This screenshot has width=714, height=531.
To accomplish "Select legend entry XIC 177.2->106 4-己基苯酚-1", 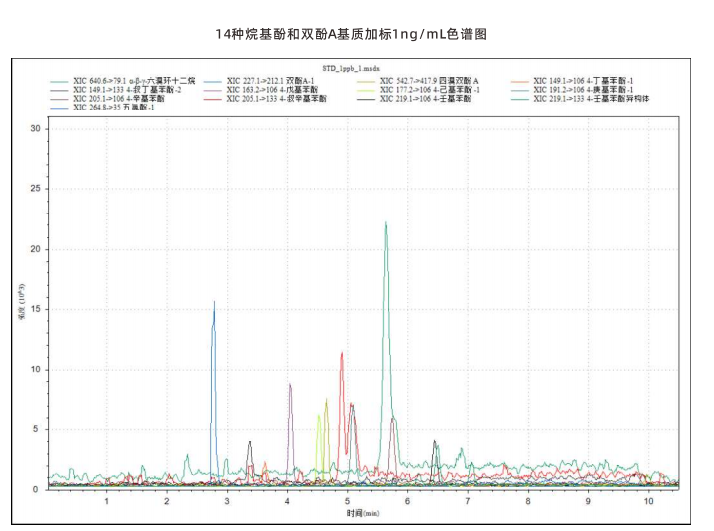I will [x=418, y=90].
